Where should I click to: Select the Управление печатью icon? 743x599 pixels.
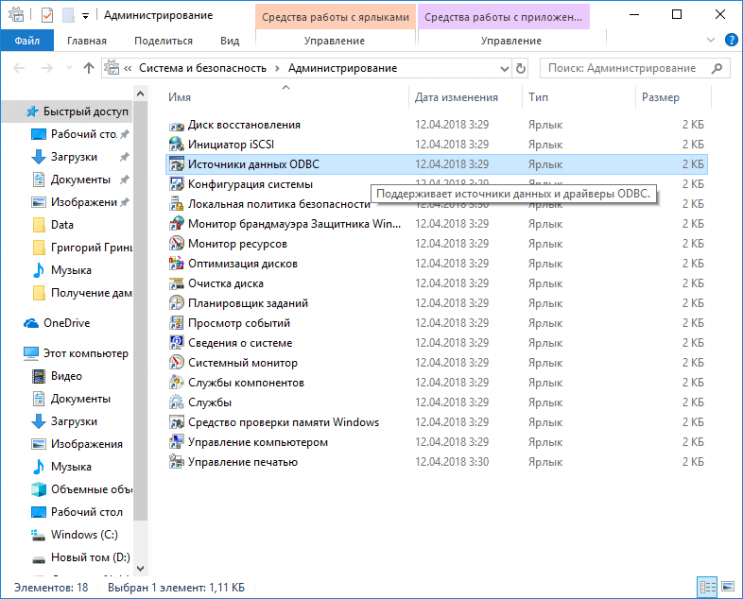176,462
